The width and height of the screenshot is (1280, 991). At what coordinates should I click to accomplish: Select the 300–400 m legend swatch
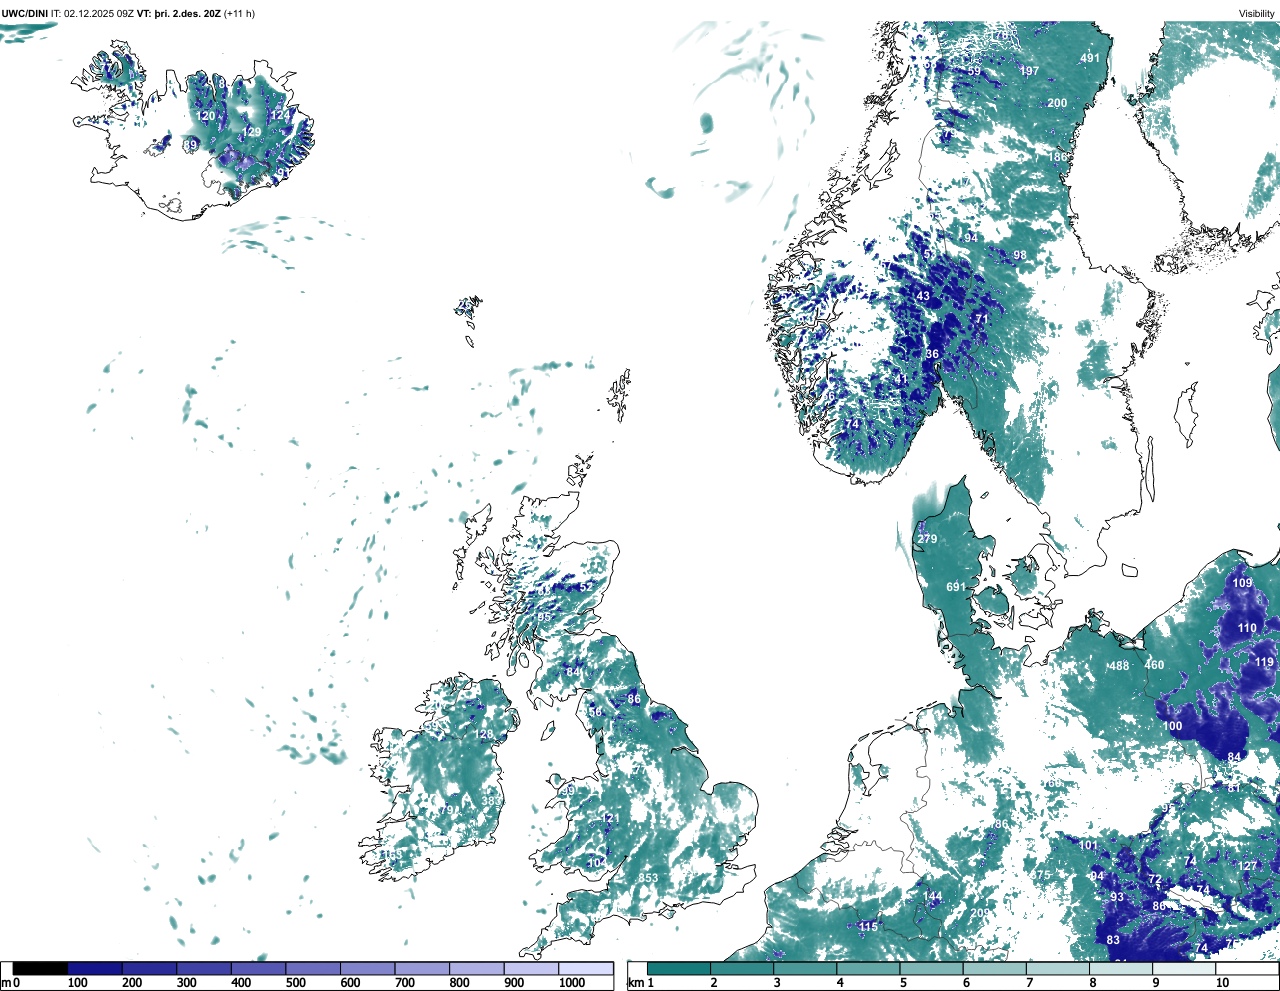coord(204,968)
